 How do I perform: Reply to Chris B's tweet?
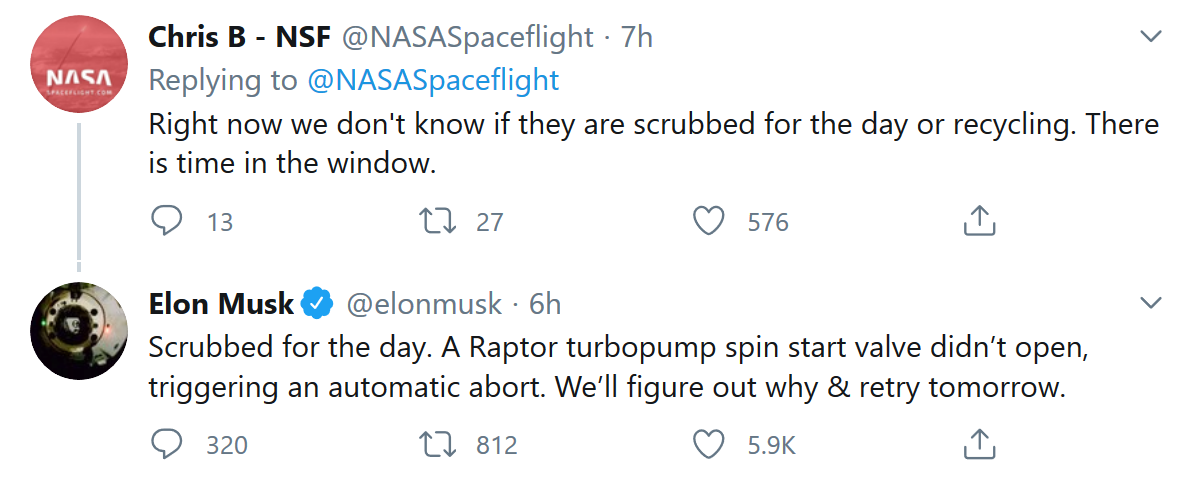point(166,221)
